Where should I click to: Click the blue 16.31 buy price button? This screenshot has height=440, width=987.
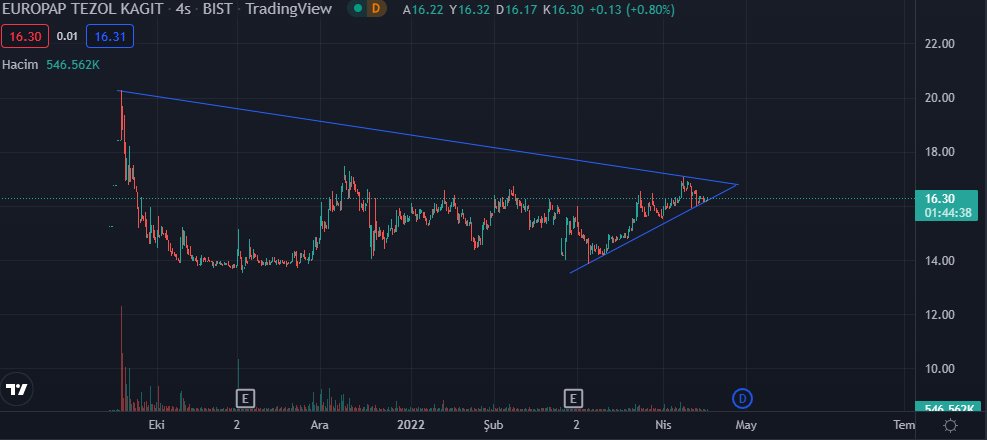tap(110, 36)
